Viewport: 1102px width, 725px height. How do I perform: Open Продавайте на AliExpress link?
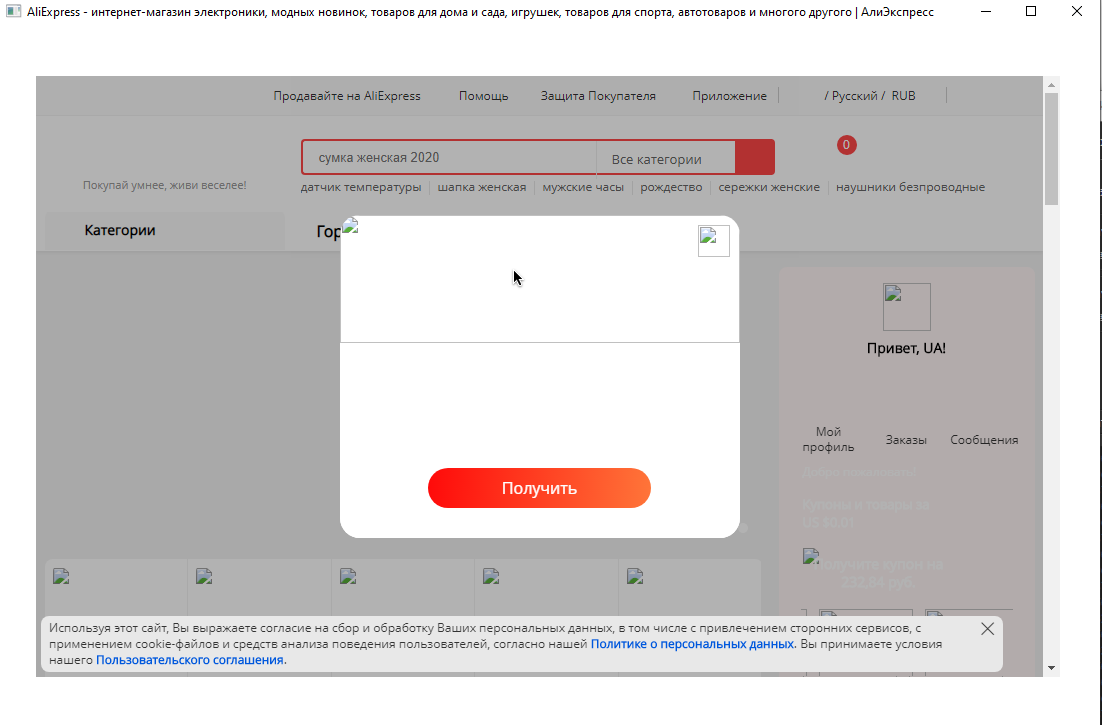point(346,96)
